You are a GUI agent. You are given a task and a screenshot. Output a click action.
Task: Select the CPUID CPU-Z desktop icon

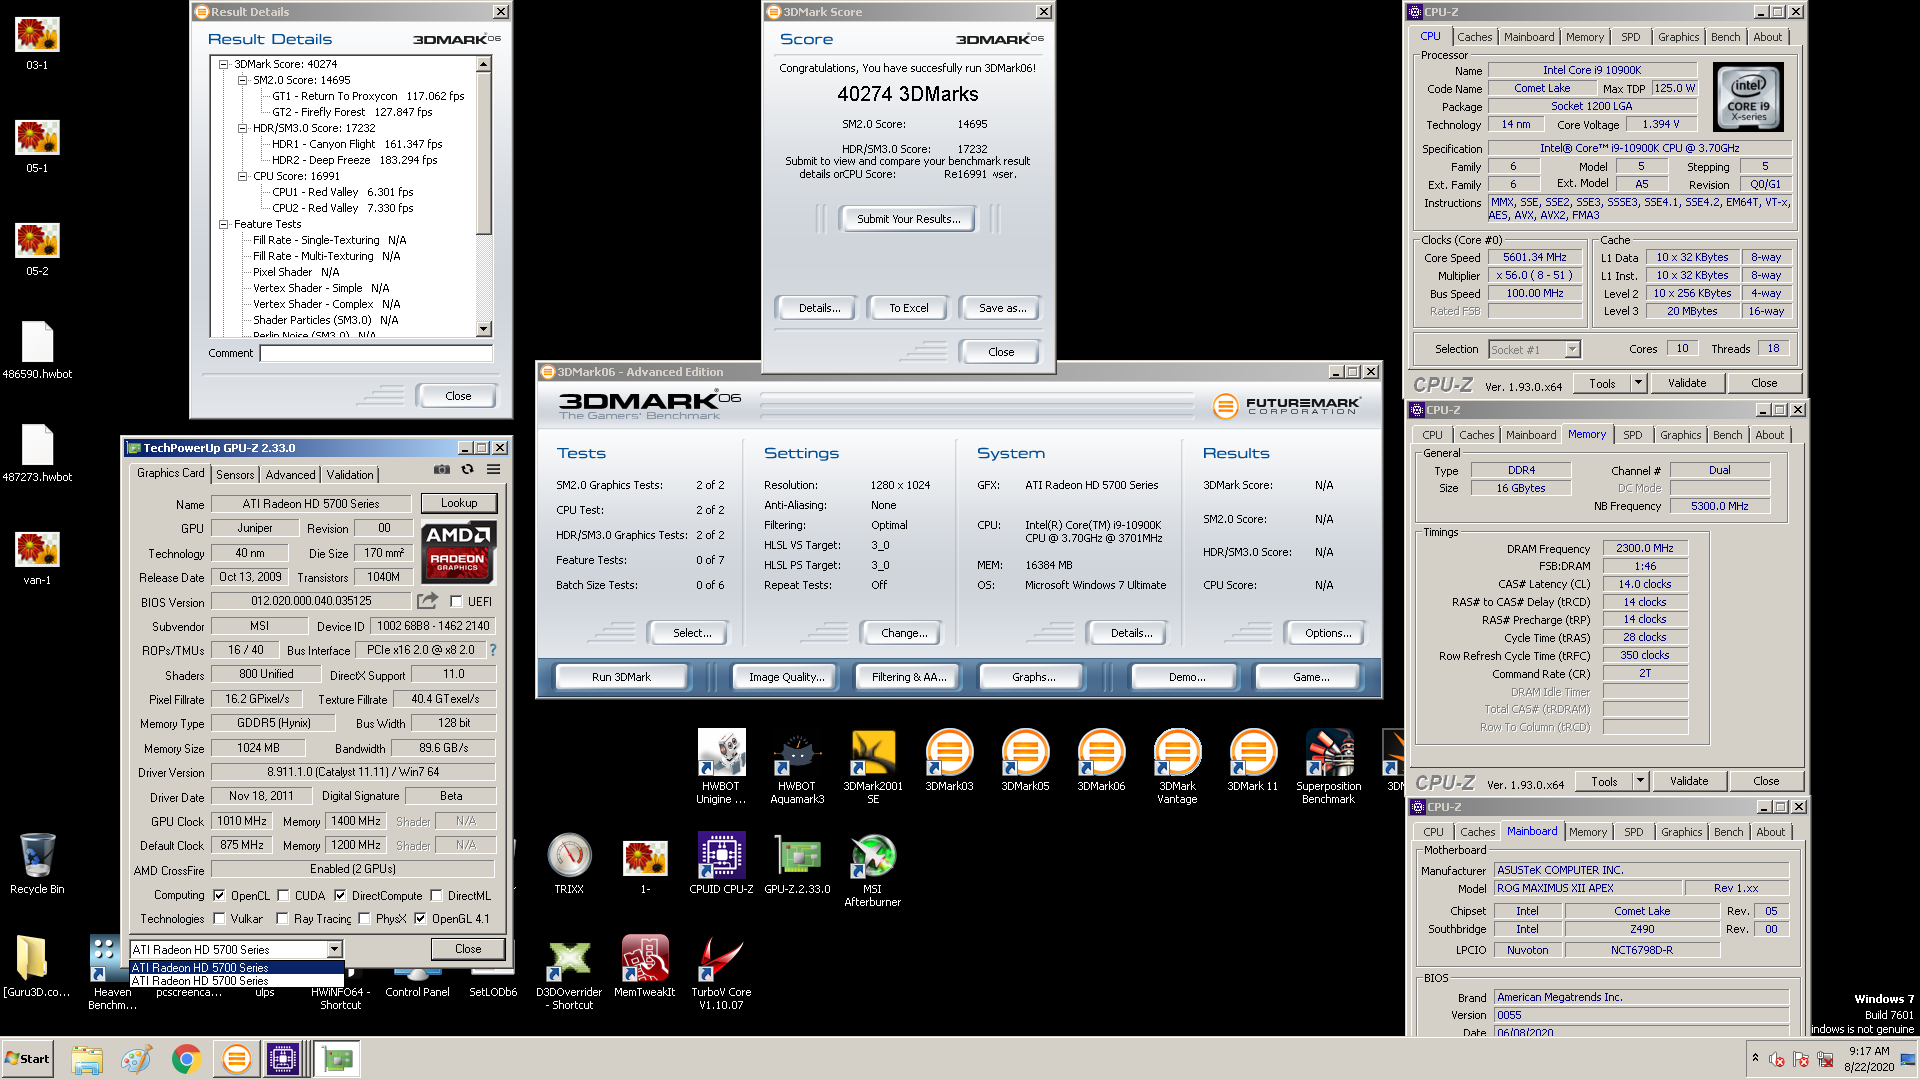721,864
